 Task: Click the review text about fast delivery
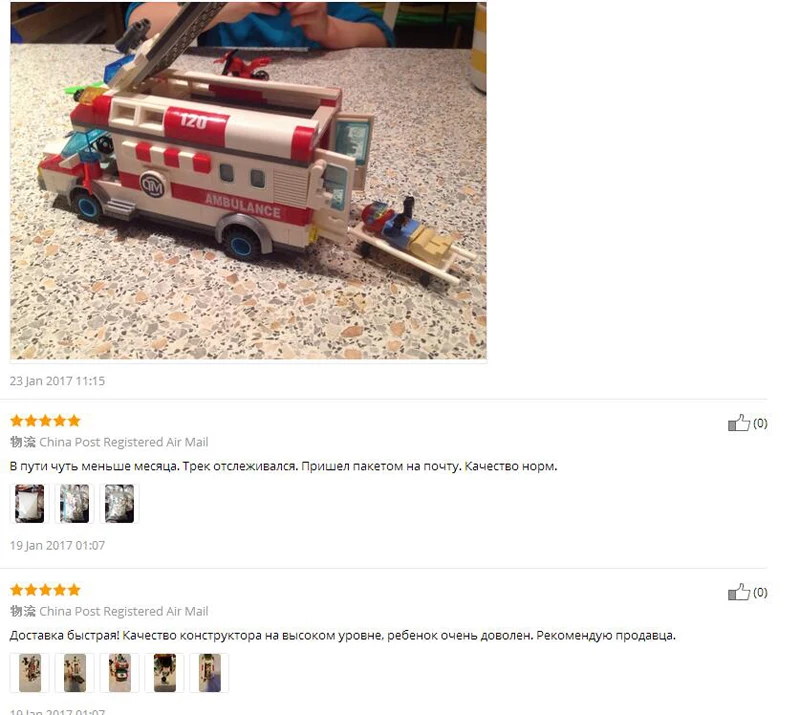(x=342, y=635)
